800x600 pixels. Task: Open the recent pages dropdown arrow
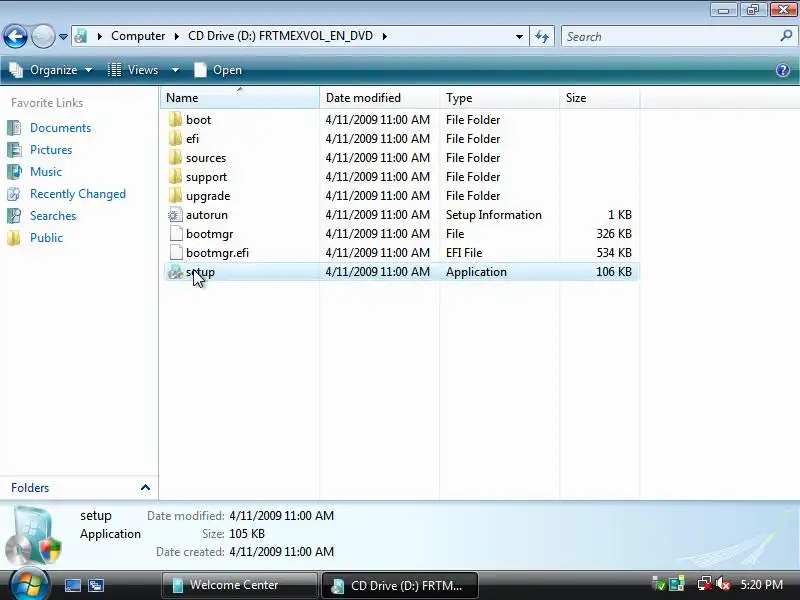coord(63,37)
